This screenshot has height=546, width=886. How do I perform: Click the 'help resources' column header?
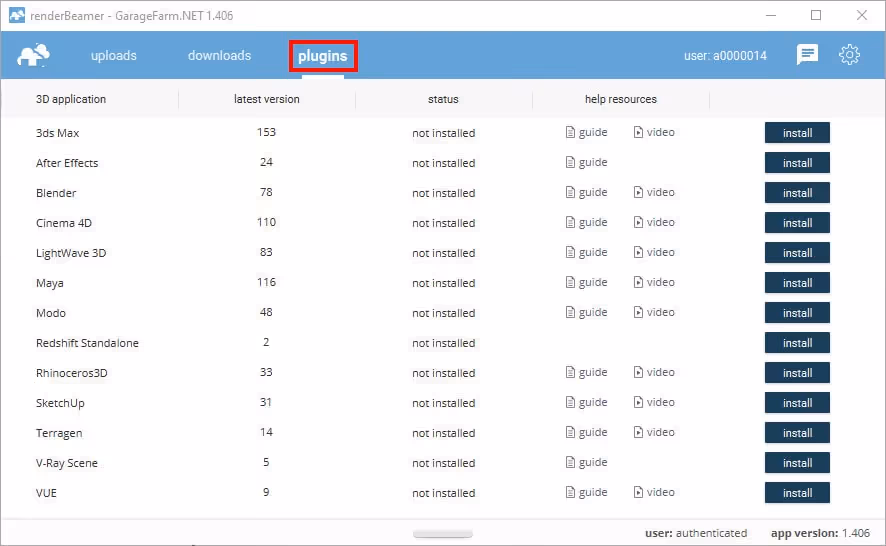620,99
